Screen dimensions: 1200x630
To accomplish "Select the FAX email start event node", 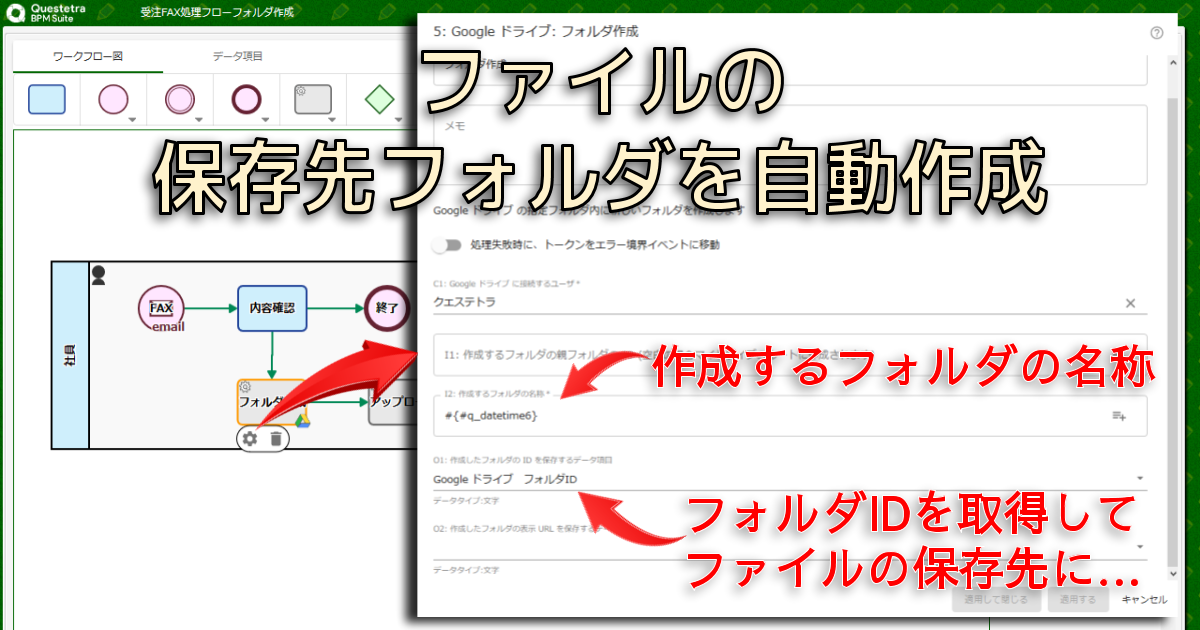I will click(x=162, y=309).
